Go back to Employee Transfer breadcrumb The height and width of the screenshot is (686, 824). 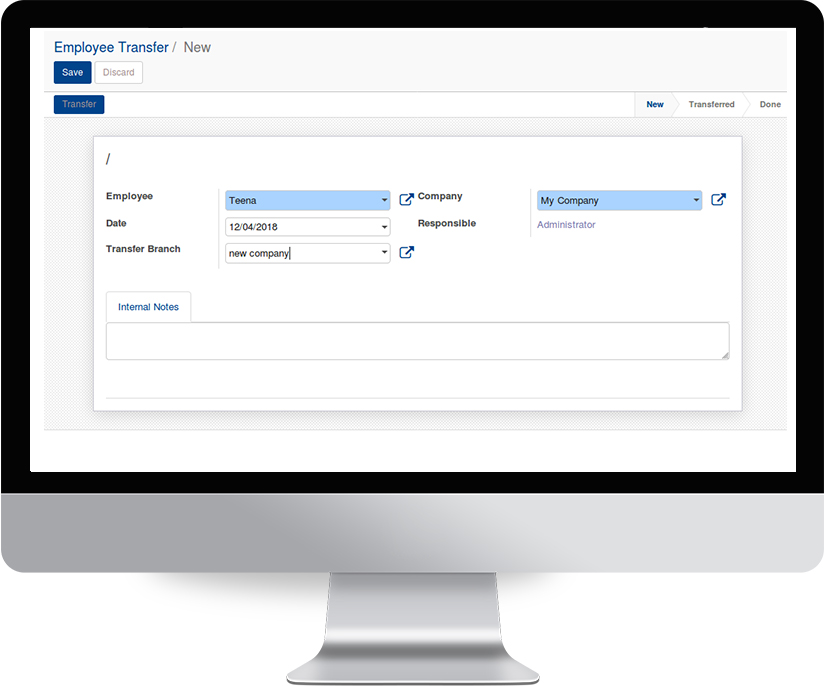pos(111,47)
